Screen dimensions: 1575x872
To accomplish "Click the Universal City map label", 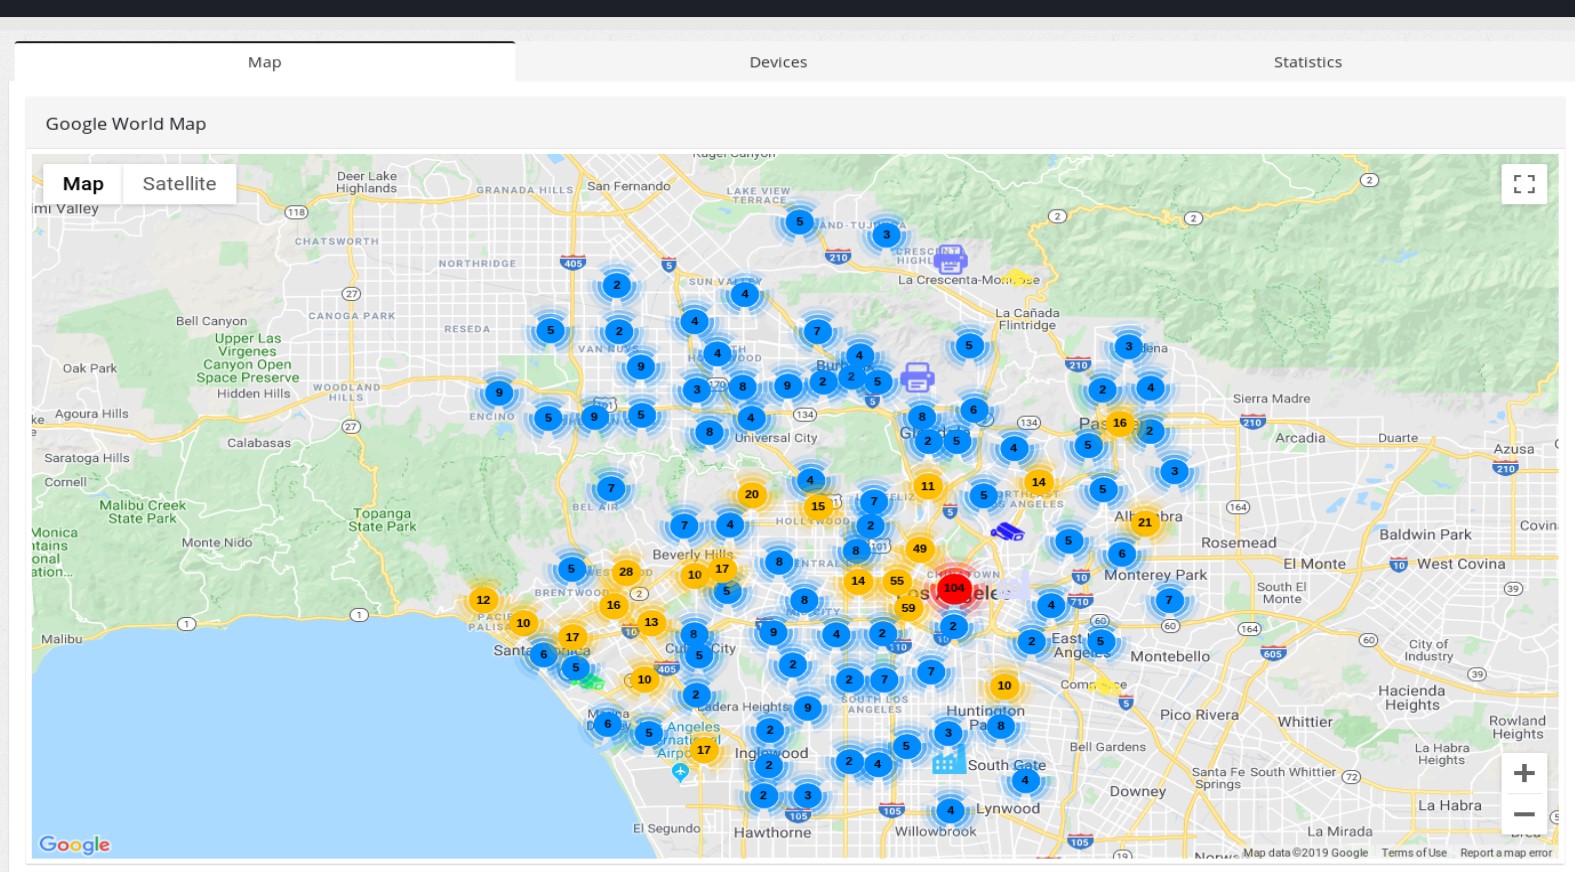I will (x=776, y=438).
